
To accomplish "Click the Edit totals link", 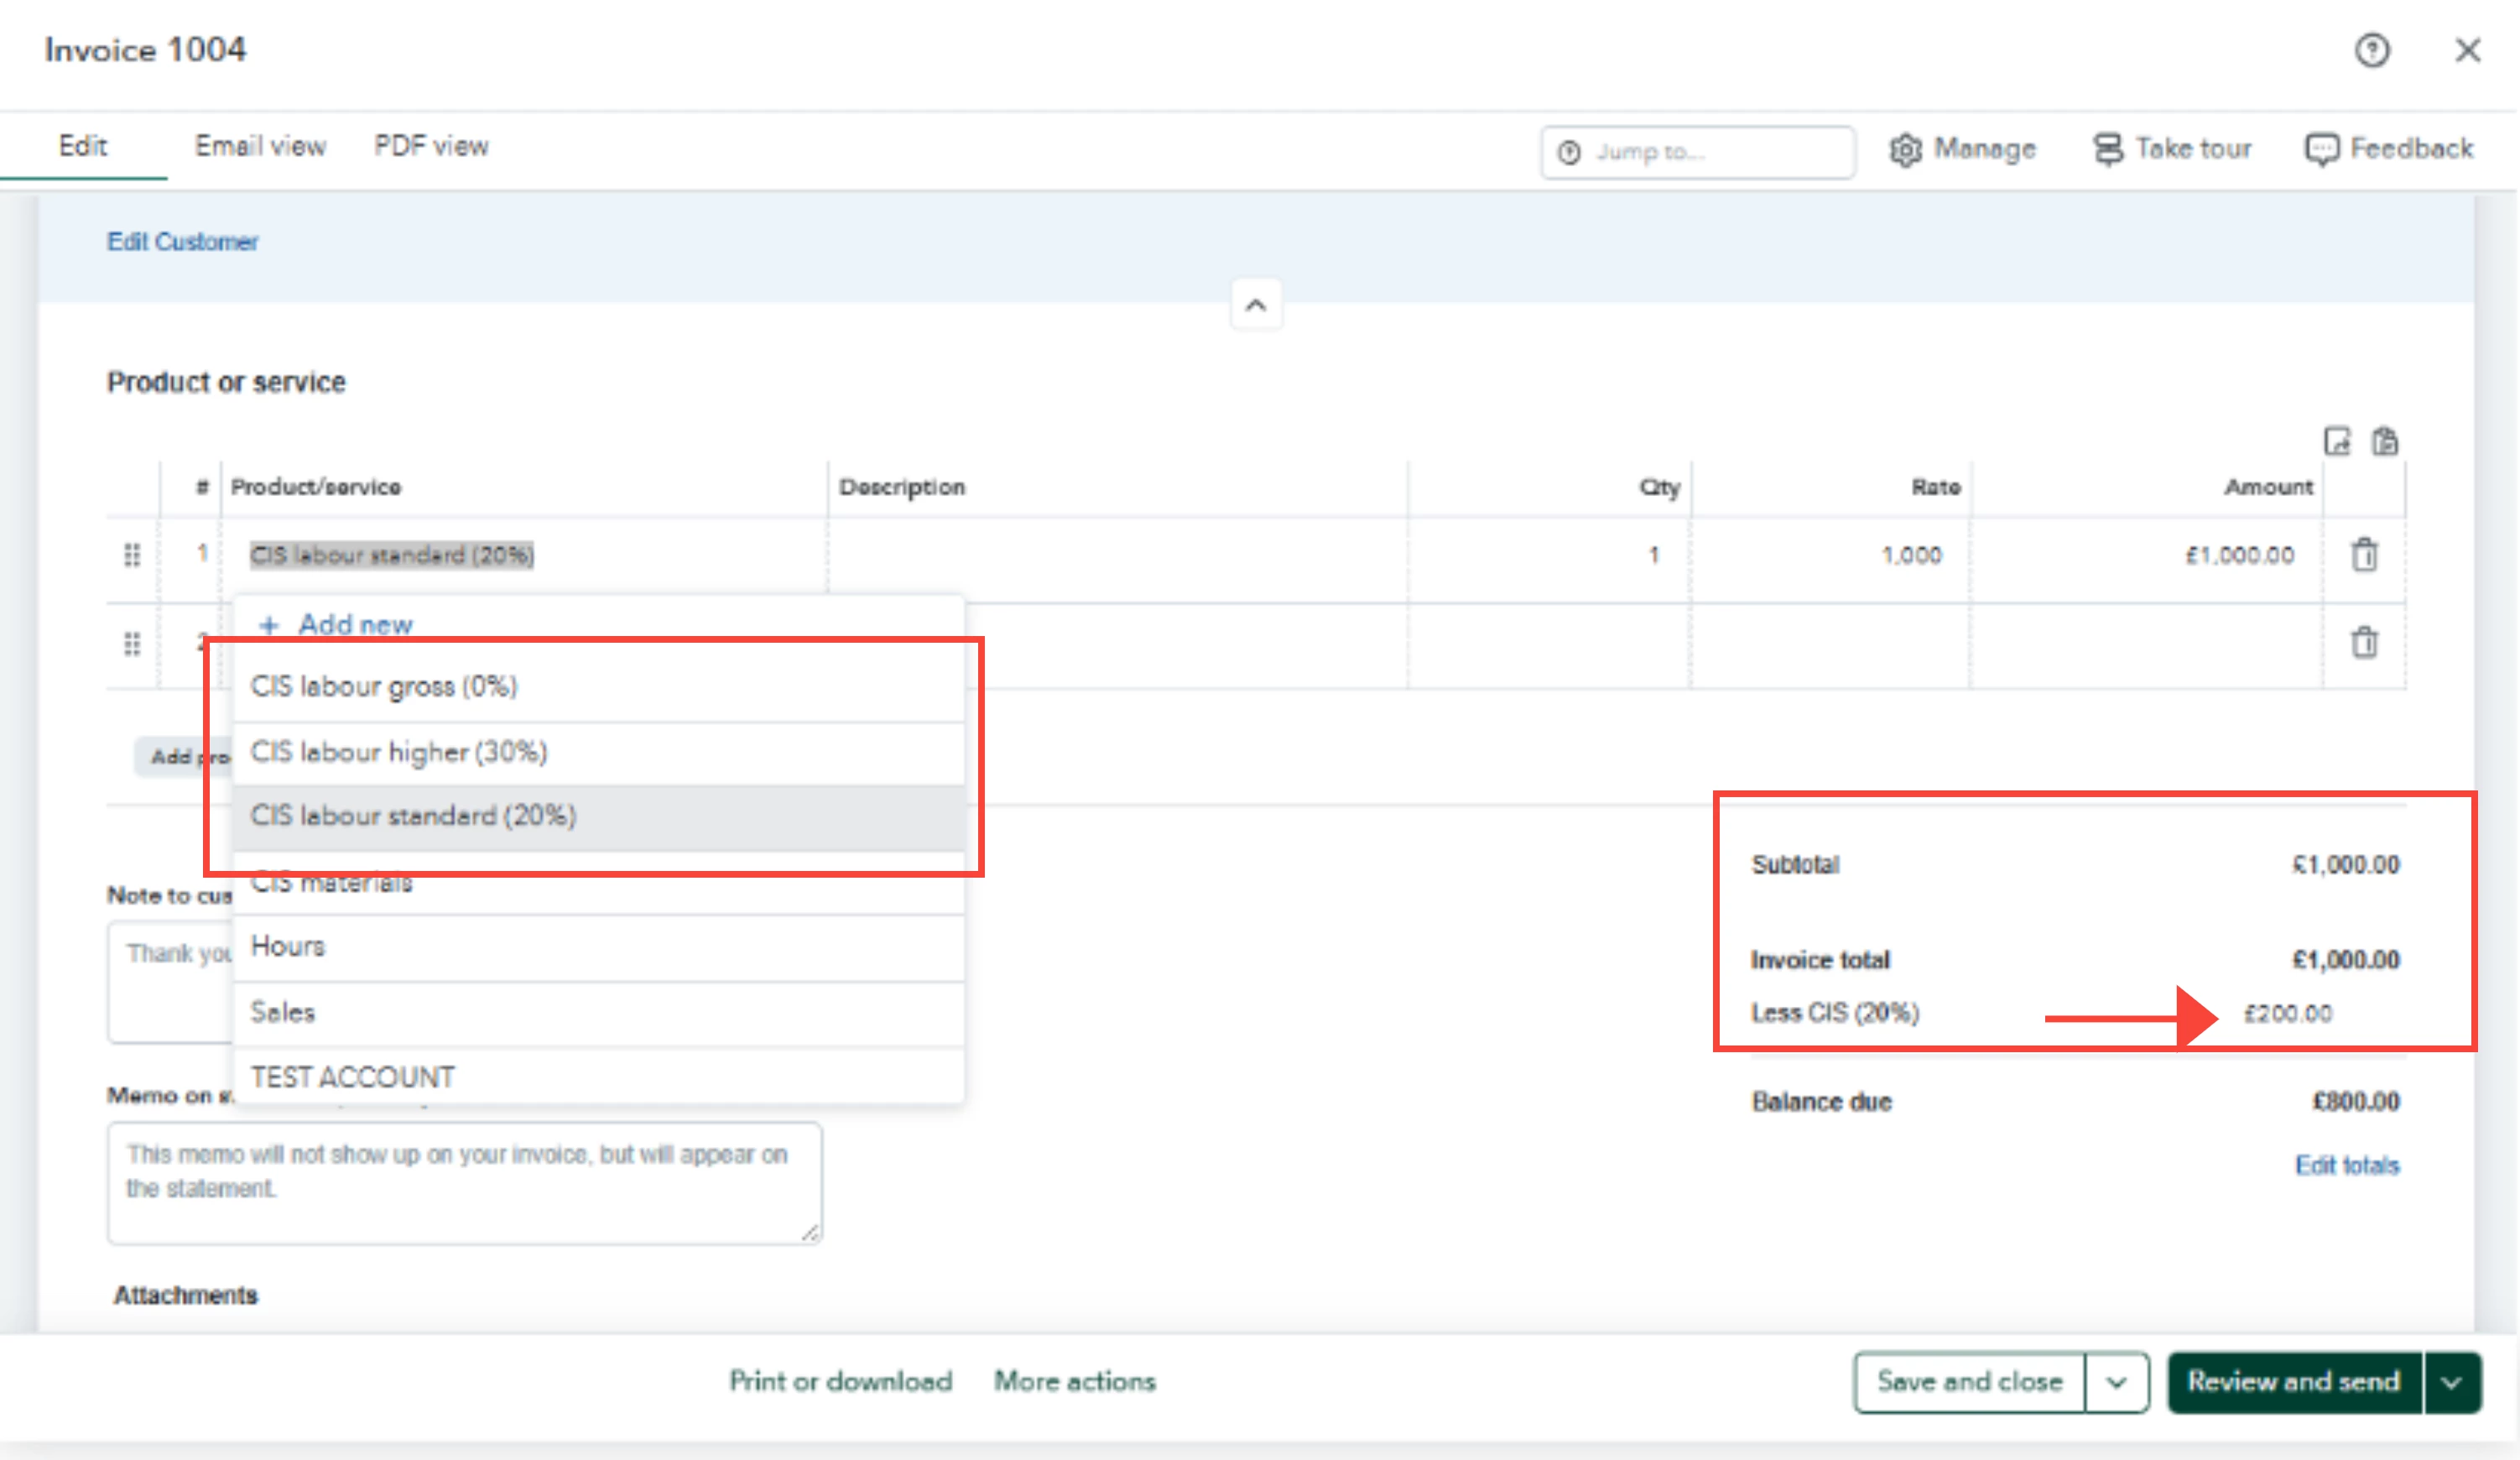I will pos(2346,1166).
